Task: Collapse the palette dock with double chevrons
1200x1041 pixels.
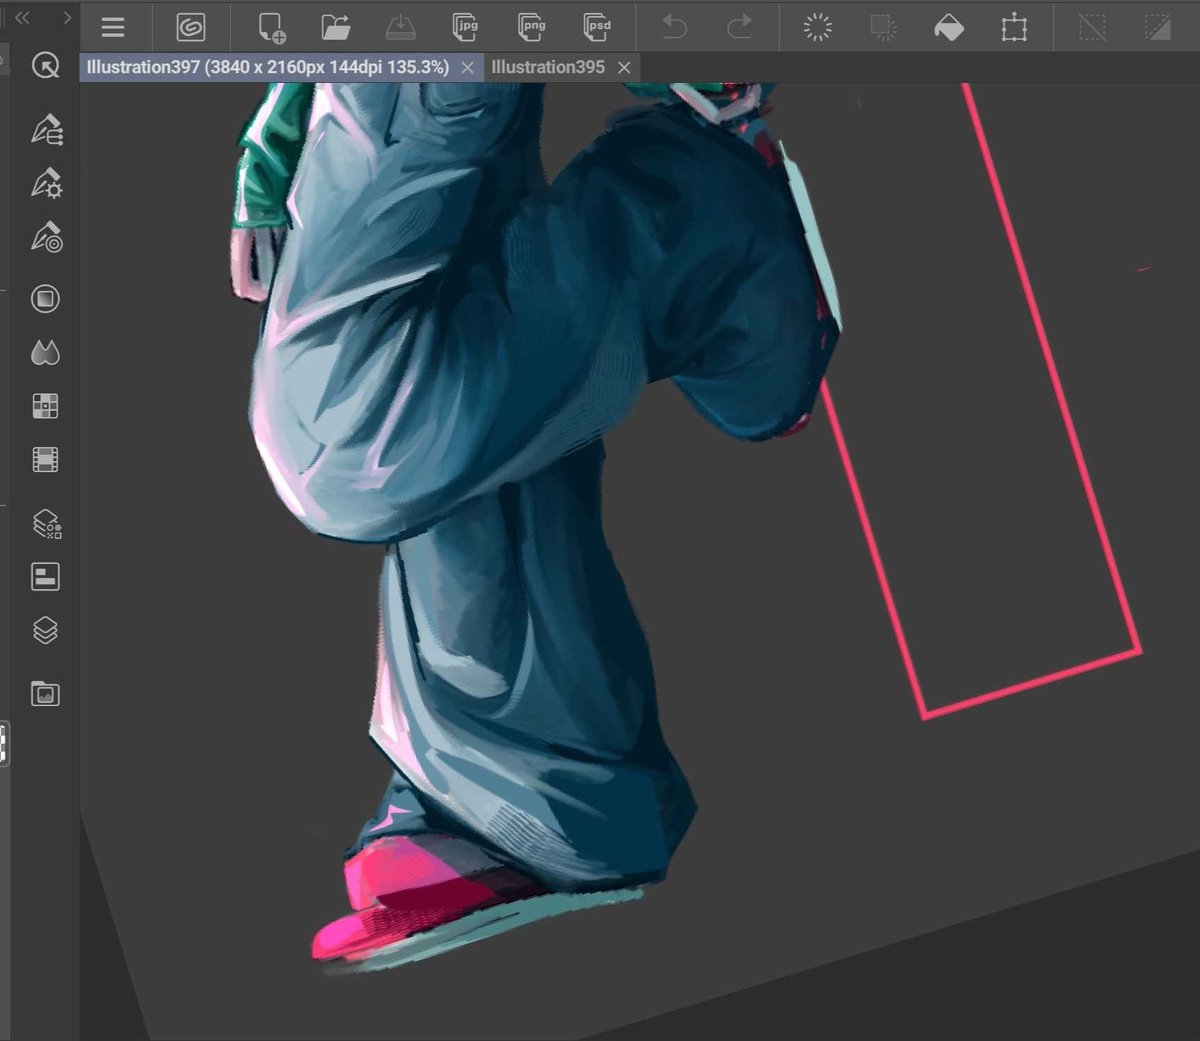Action: click(x=22, y=18)
